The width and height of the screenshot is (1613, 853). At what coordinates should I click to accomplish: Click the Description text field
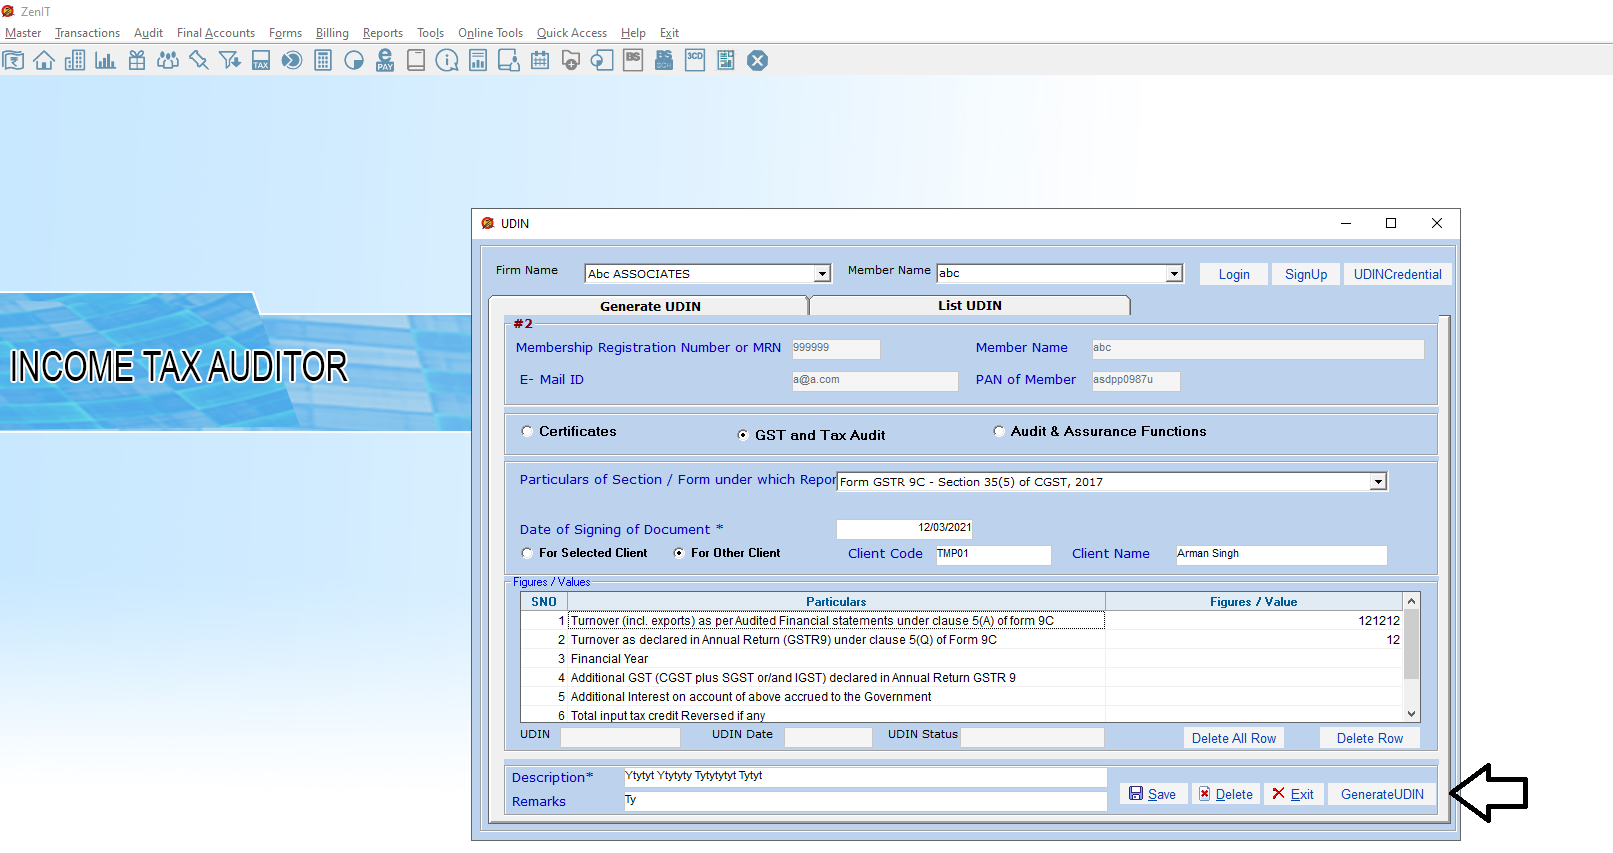tap(865, 777)
